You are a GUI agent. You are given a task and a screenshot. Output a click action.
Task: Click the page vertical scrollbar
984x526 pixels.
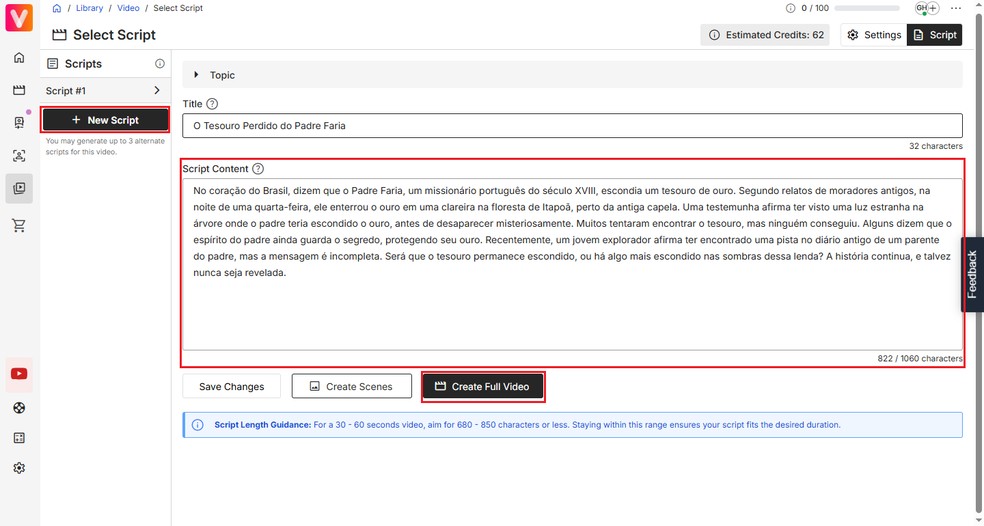[979, 263]
